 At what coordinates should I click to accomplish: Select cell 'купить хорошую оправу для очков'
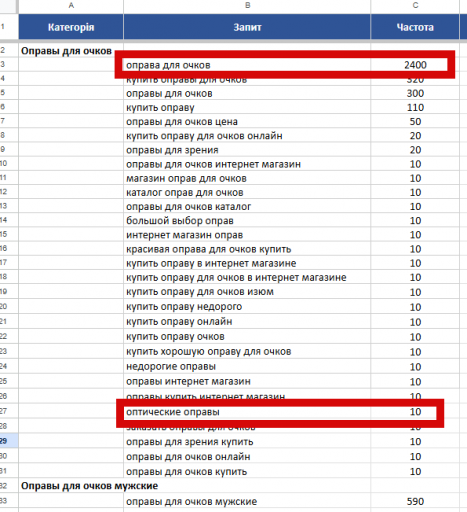point(247,352)
